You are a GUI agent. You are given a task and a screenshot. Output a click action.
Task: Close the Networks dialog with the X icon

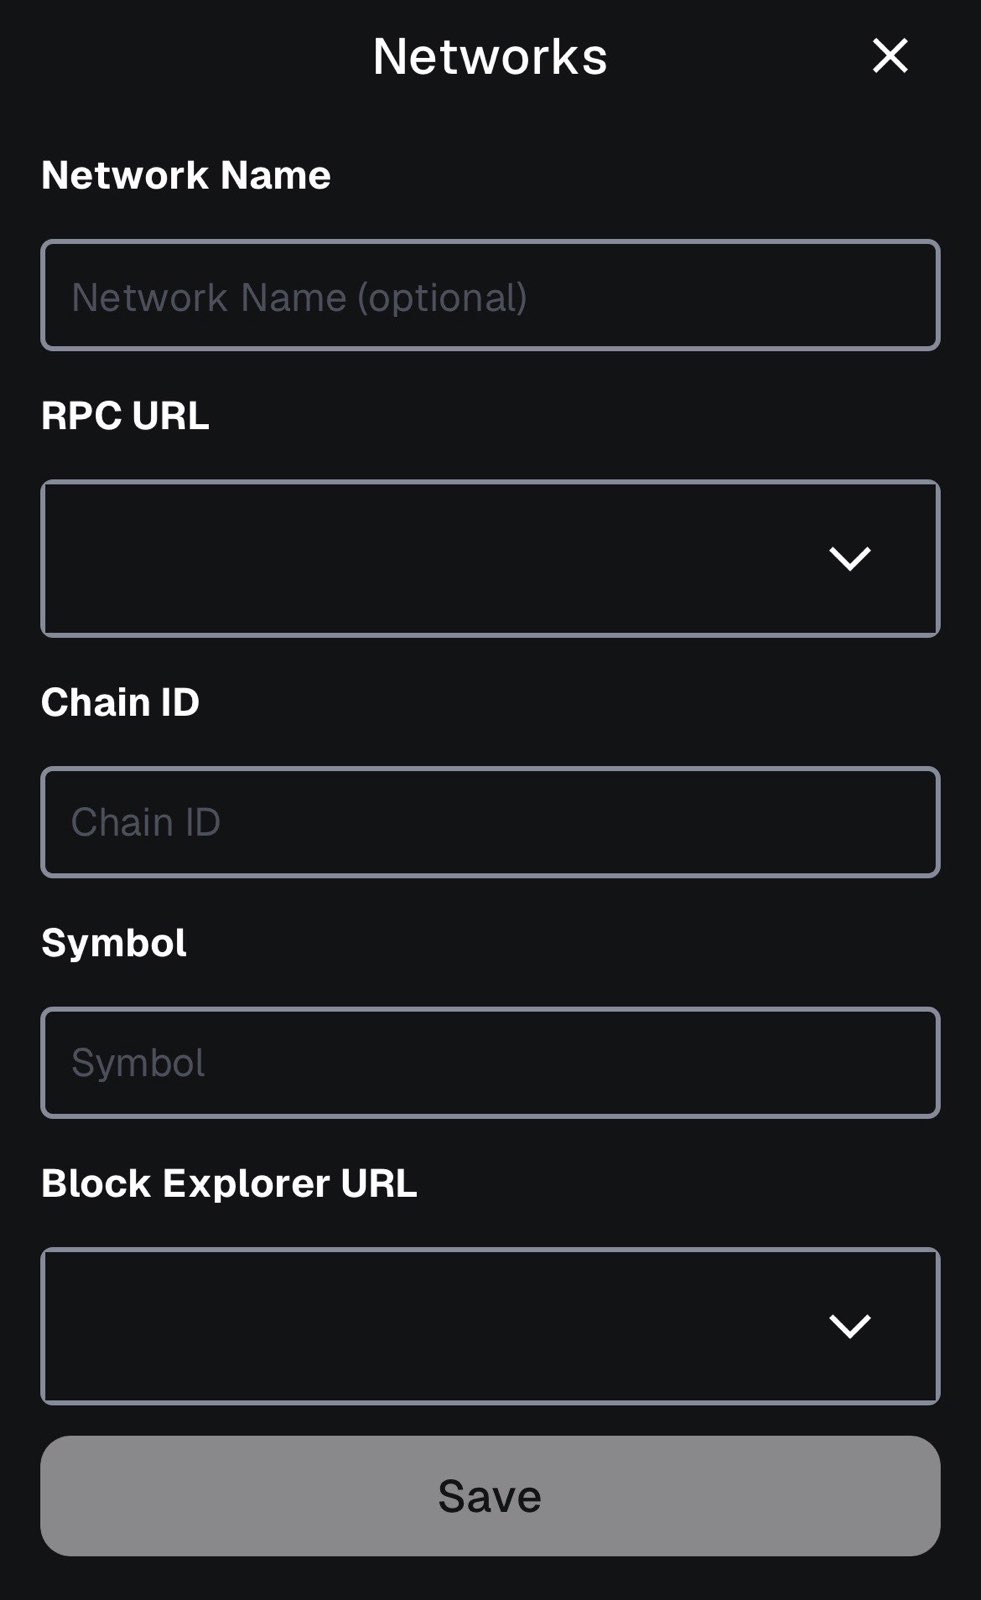(x=888, y=56)
